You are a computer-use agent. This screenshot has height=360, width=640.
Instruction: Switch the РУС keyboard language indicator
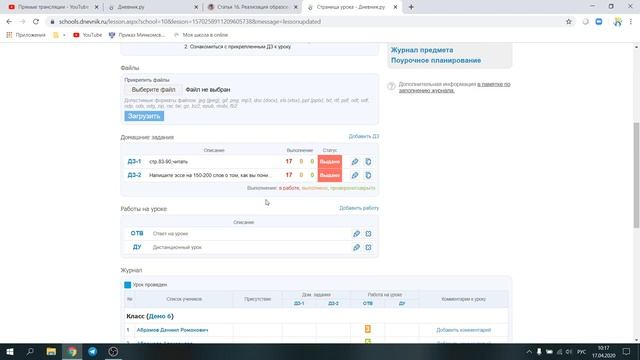point(581,351)
